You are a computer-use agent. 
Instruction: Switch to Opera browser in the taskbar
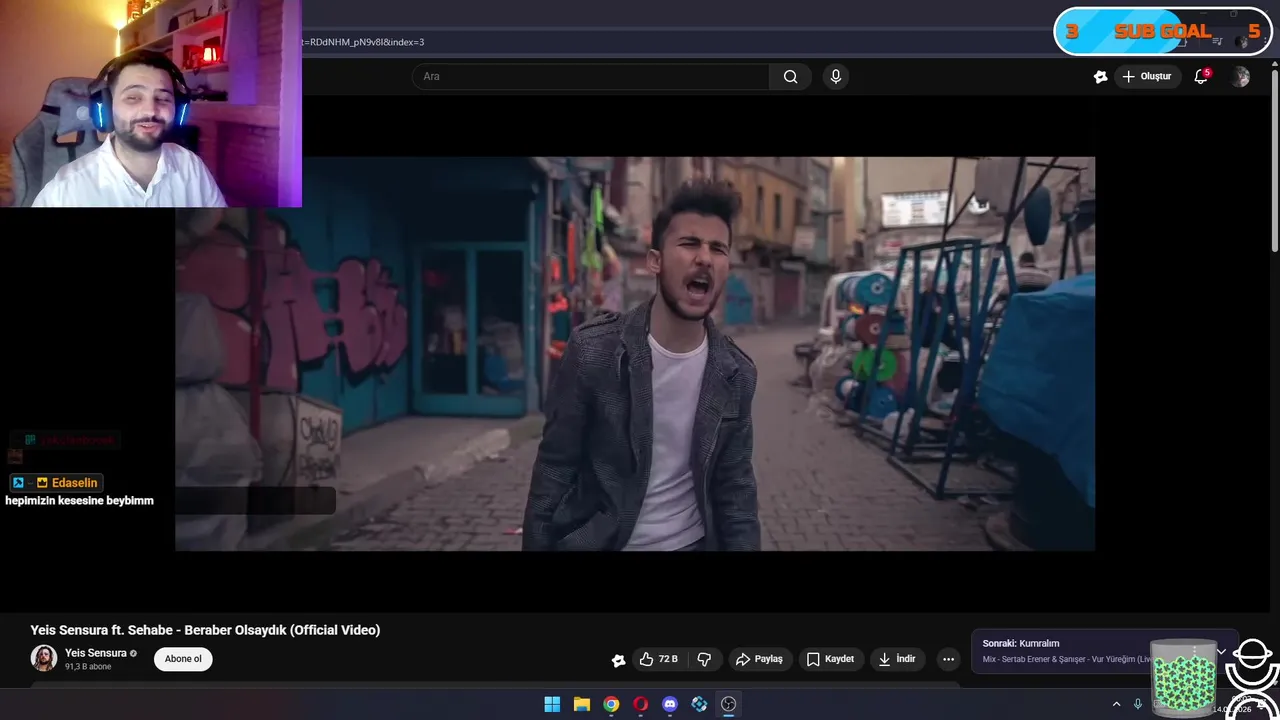coord(640,704)
